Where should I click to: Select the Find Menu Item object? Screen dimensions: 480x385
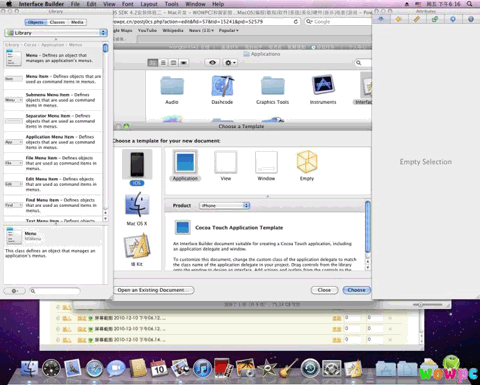(53, 205)
